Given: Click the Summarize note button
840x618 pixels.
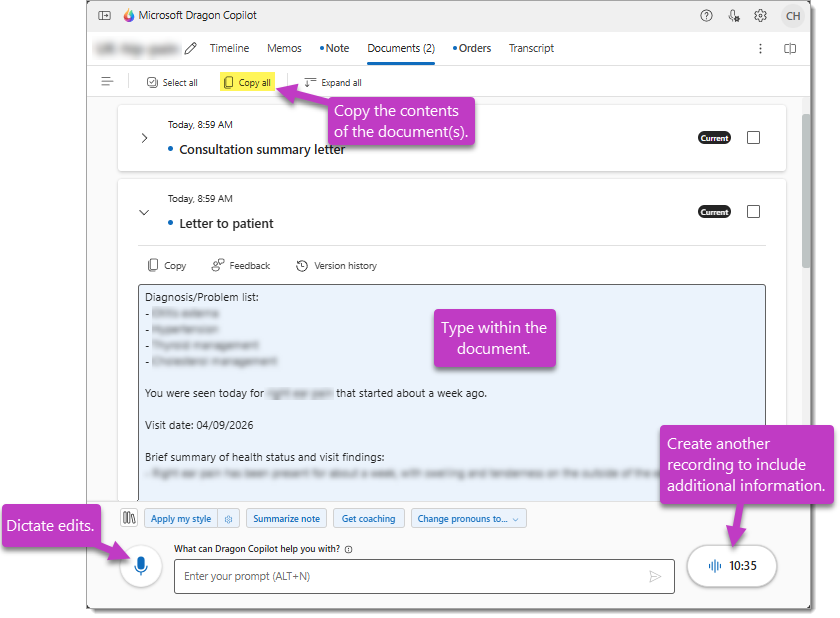Looking at the screenshot, I should click(x=286, y=518).
